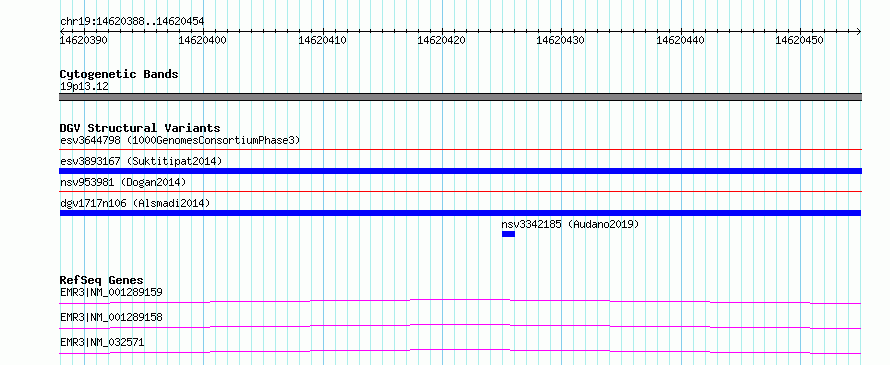Click the chr19:14620388..14620454 coordinate label
This screenshot has height=365, width=890.
point(132,22)
